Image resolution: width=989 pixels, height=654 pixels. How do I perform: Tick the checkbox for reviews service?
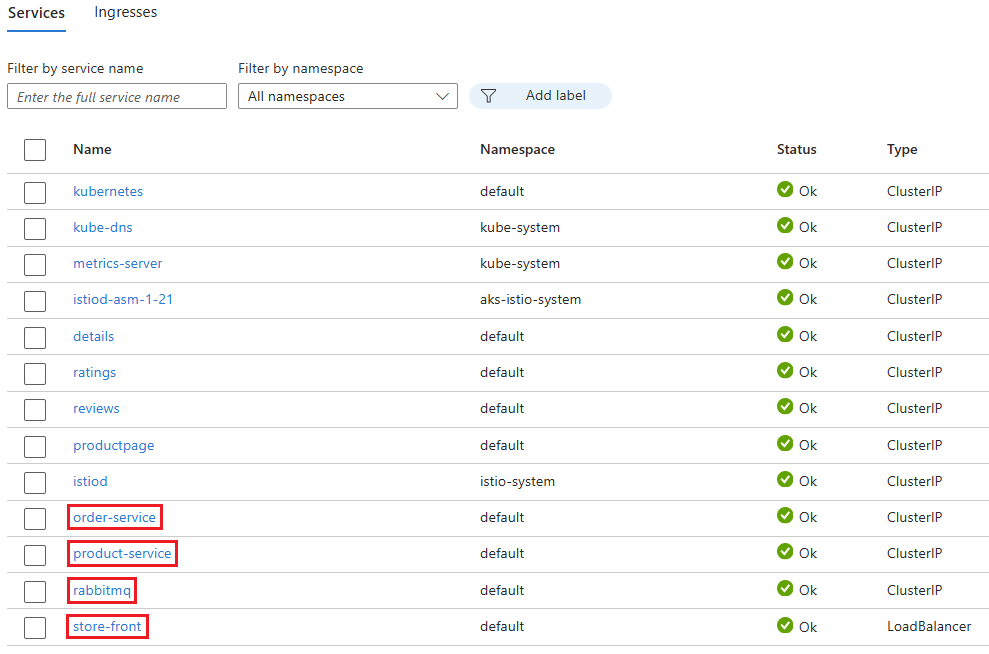pyautogui.click(x=35, y=410)
